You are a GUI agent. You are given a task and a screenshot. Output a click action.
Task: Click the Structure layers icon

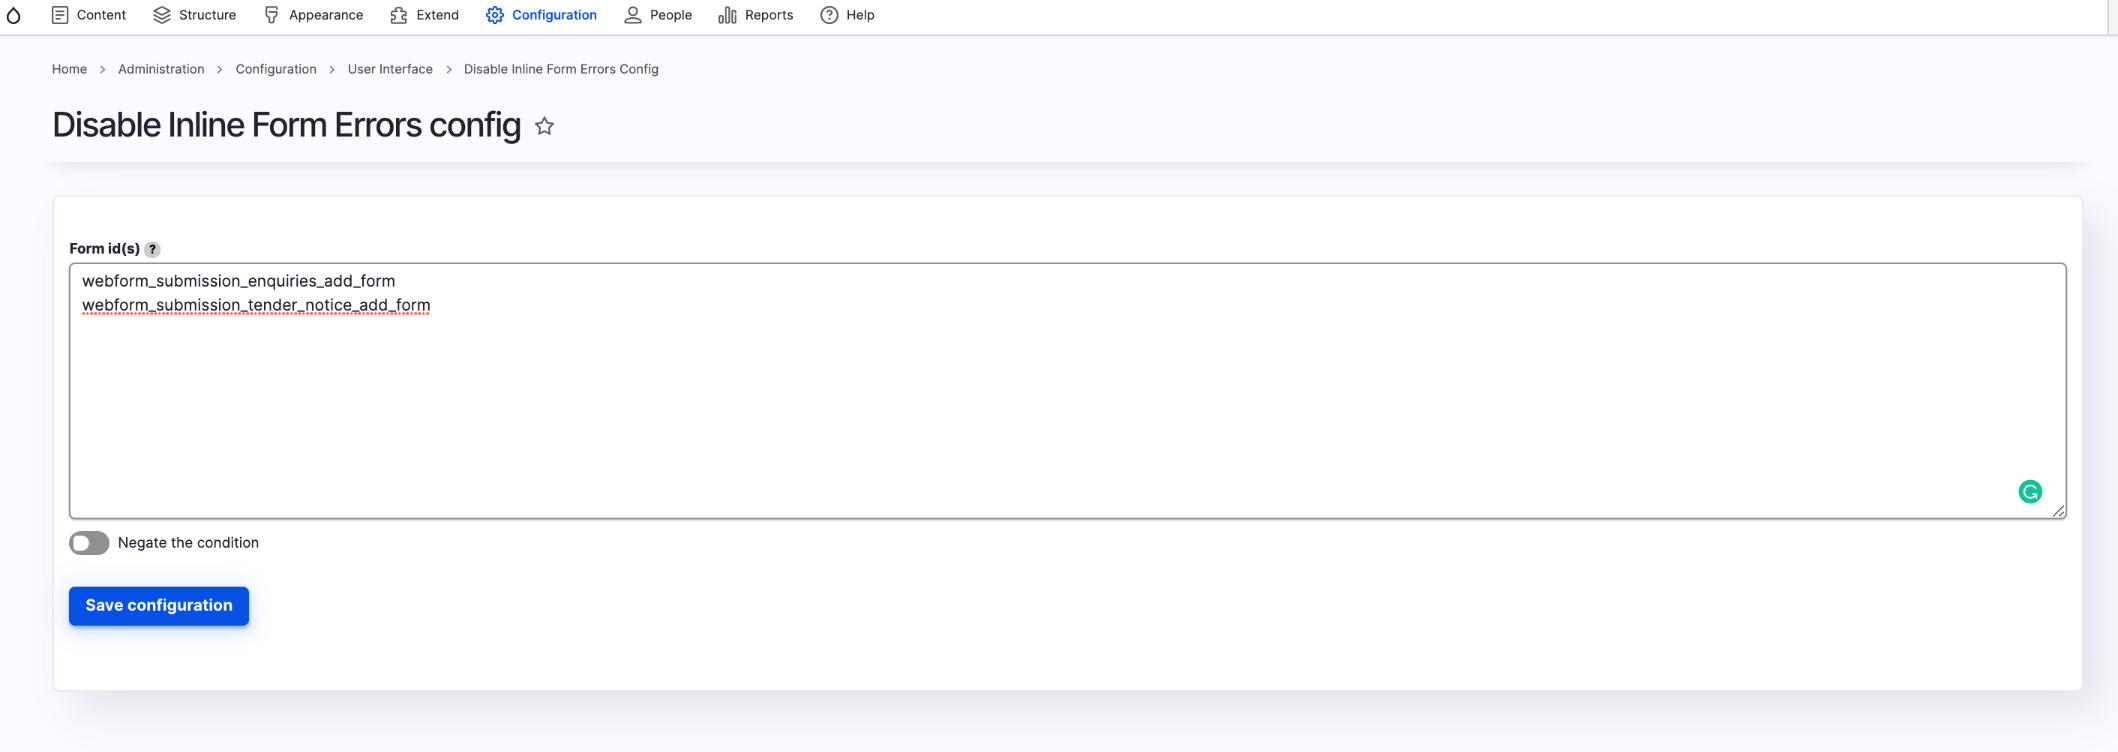coord(162,15)
